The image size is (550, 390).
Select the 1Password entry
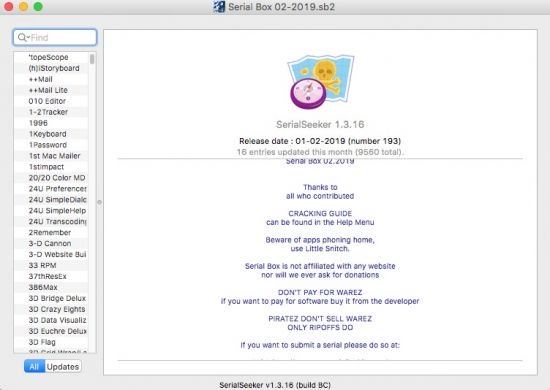51,145
